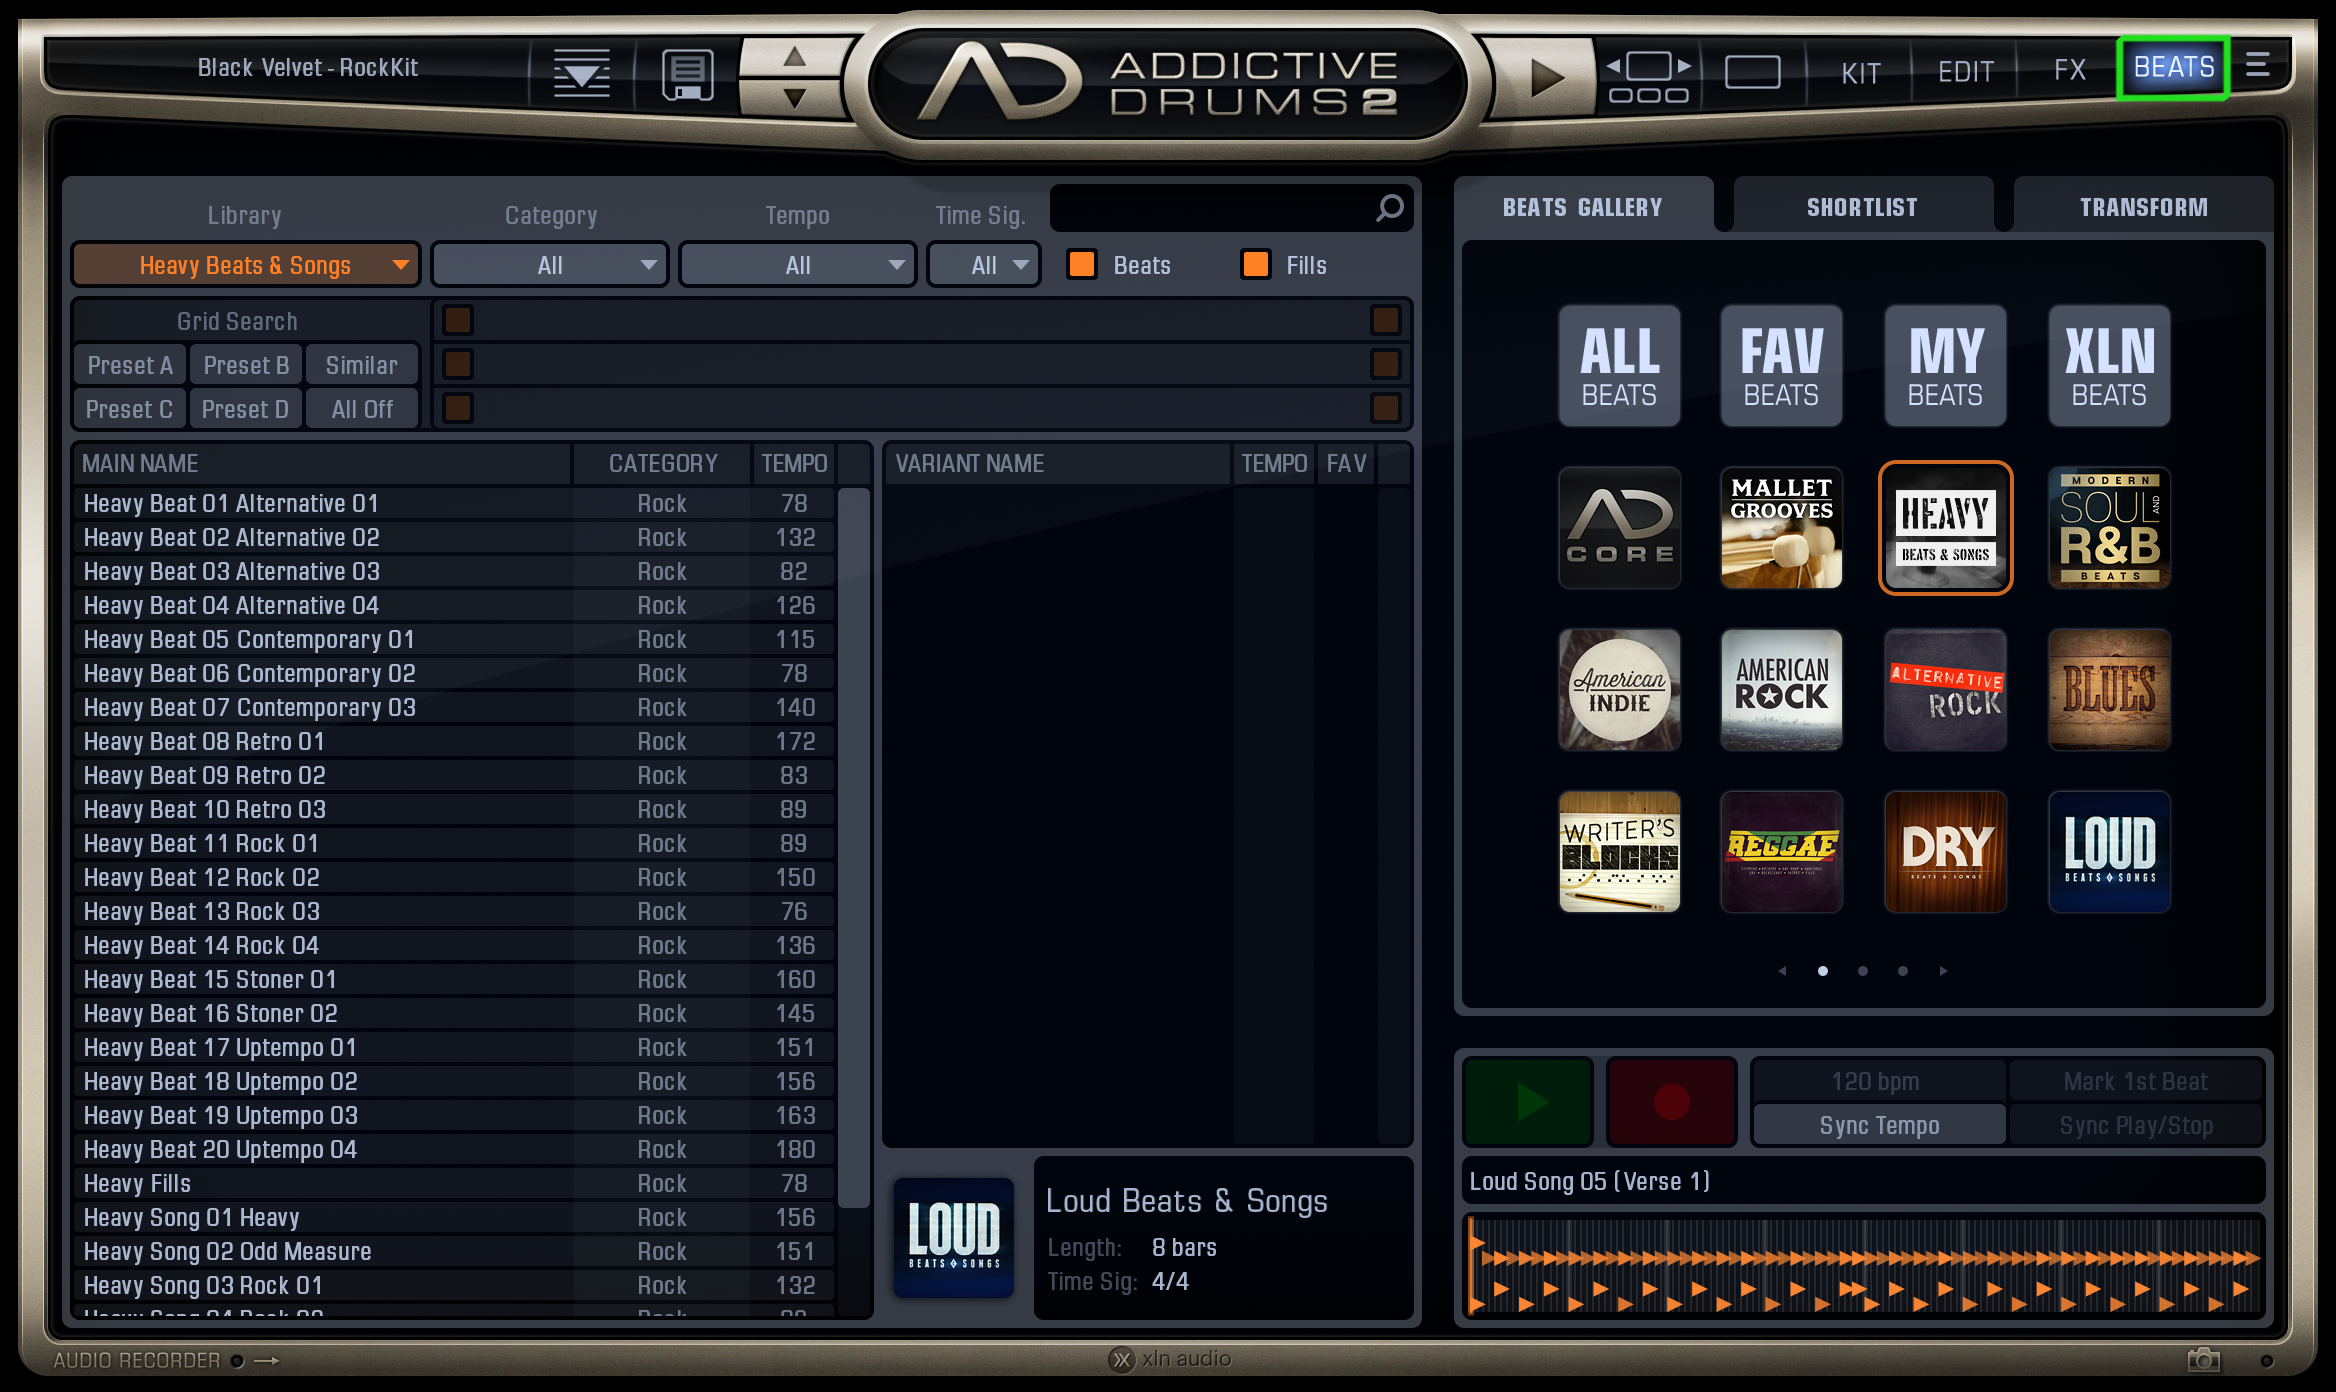Select the Mallet Grooves pack
The height and width of the screenshot is (1392, 2336).
tap(1781, 528)
